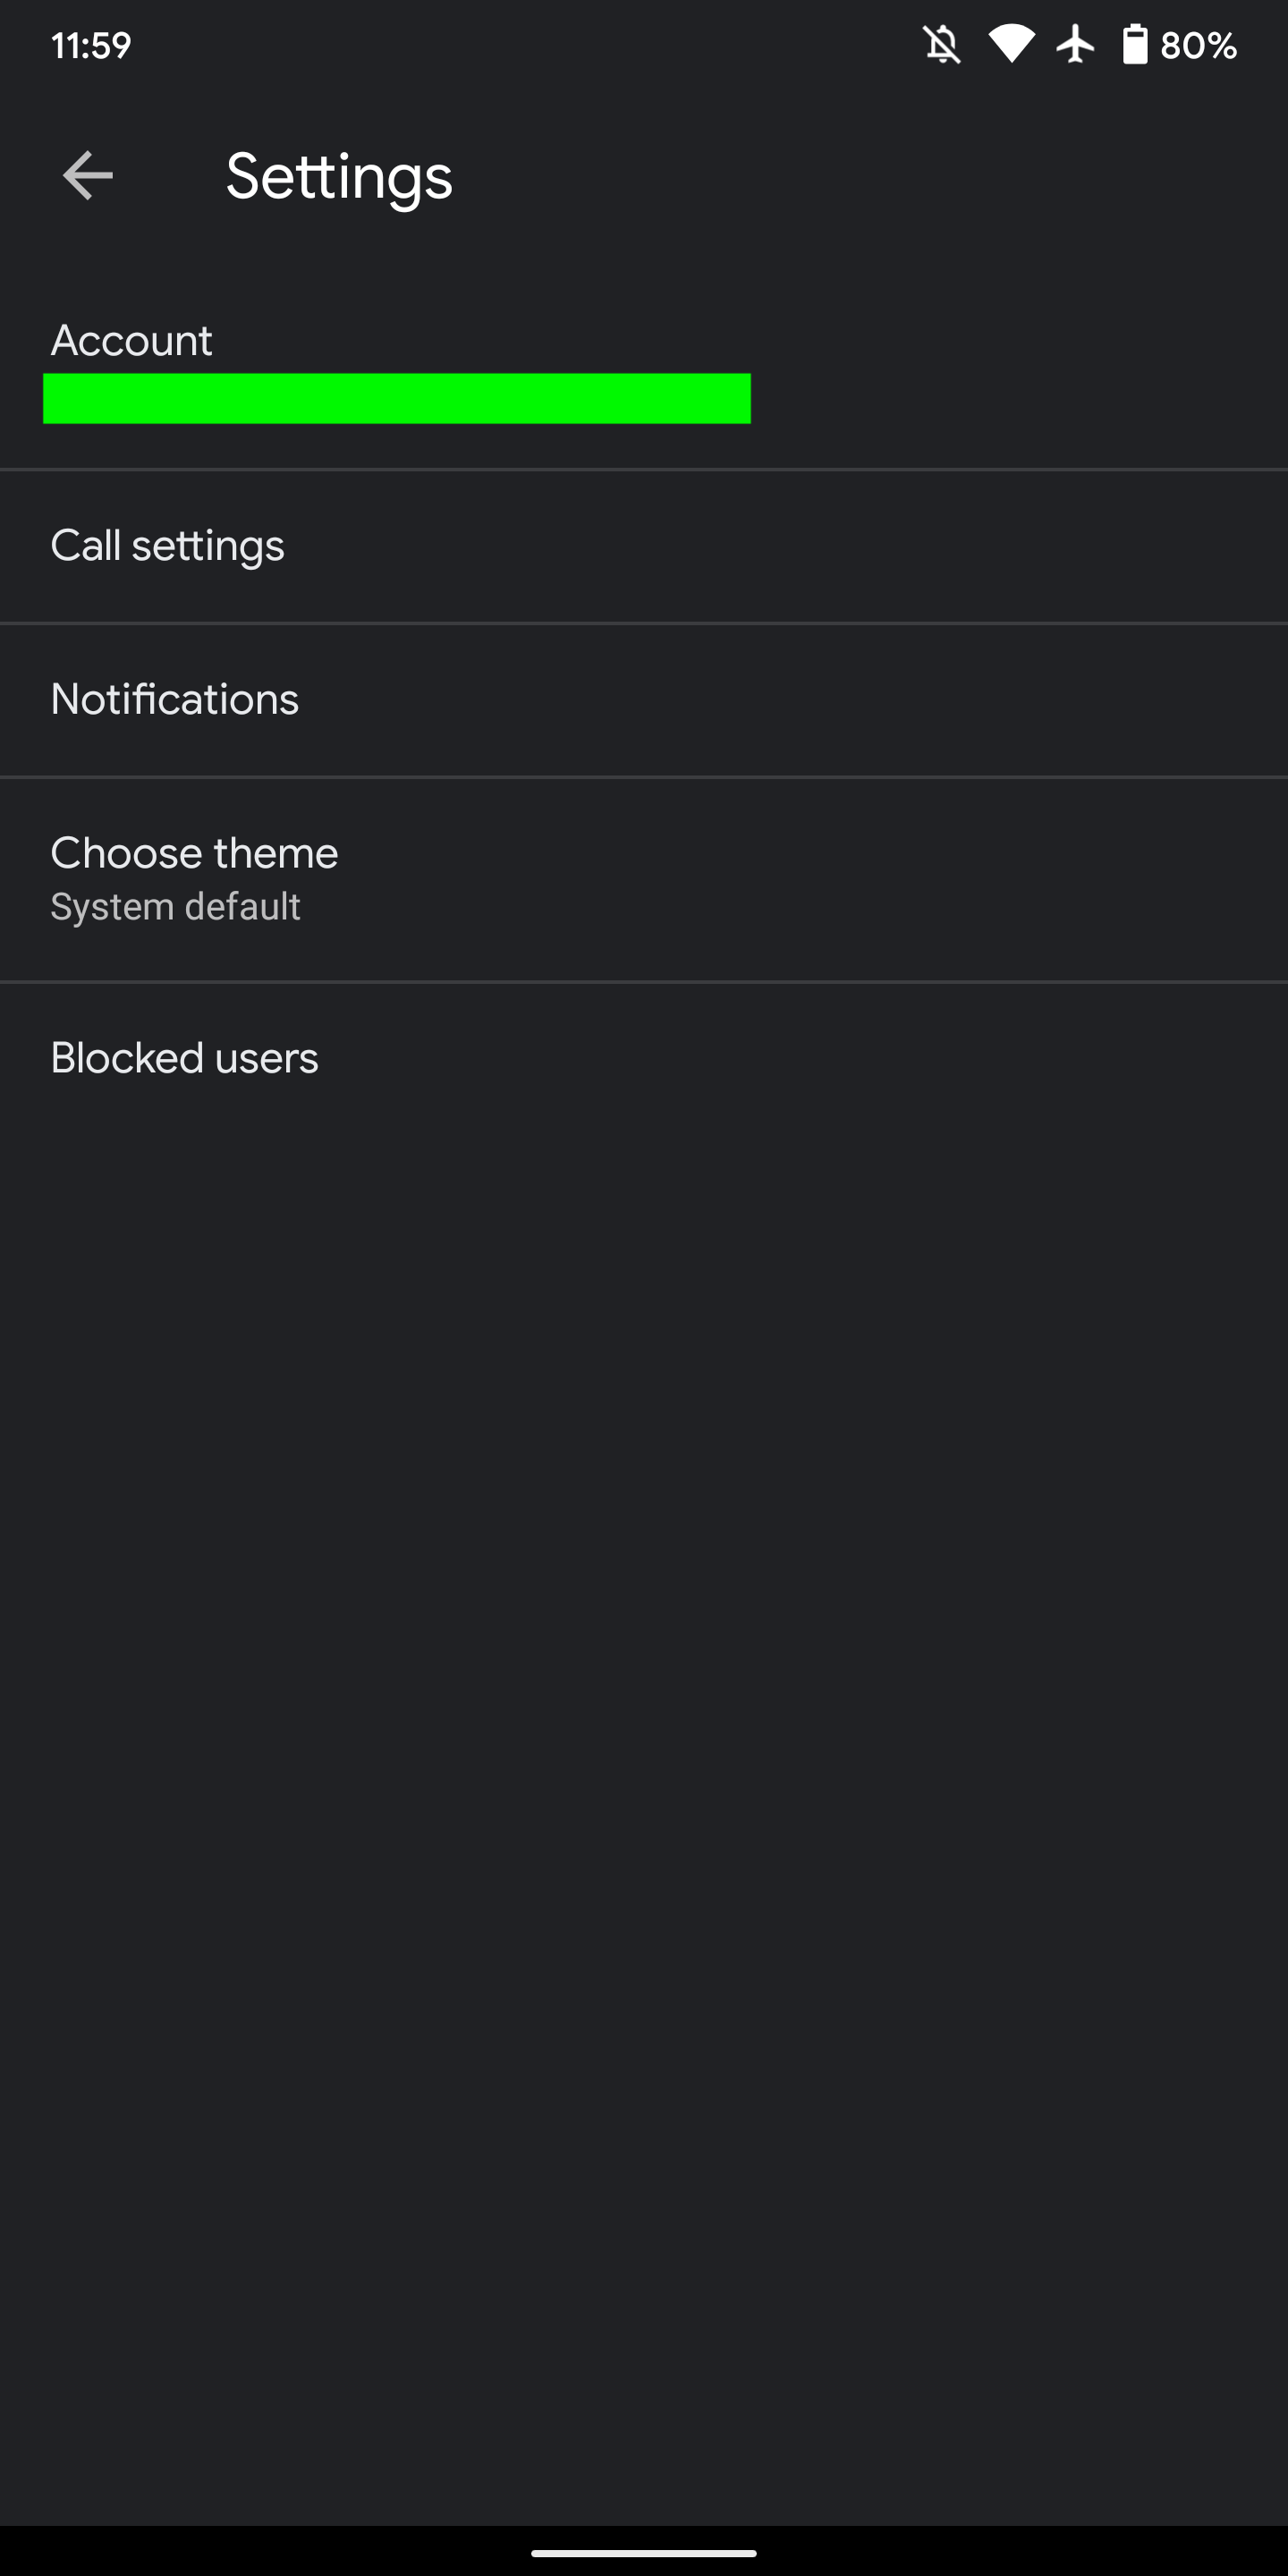The image size is (1288, 2576).
Task: Tap the 11:59 clock in status bar
Action: (x=91, y=45)
